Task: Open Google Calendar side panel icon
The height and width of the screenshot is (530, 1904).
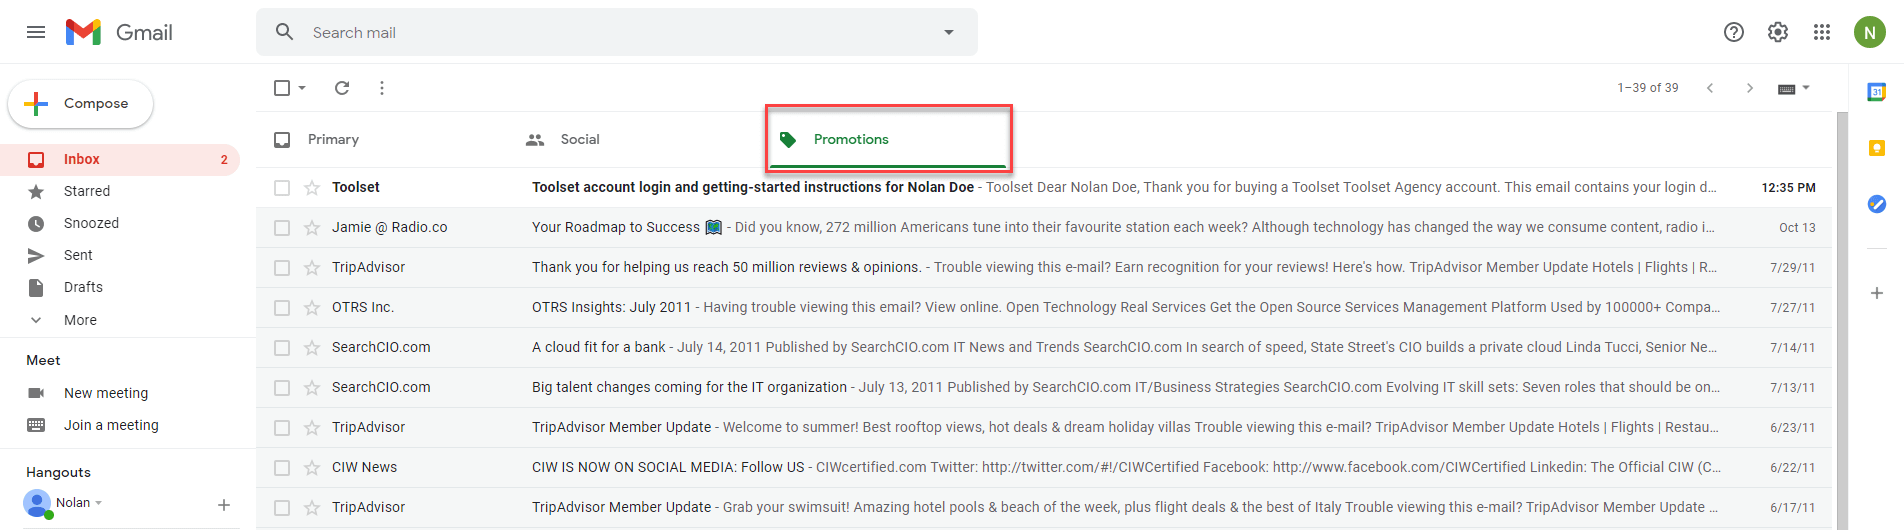Action: point(1877,92)
